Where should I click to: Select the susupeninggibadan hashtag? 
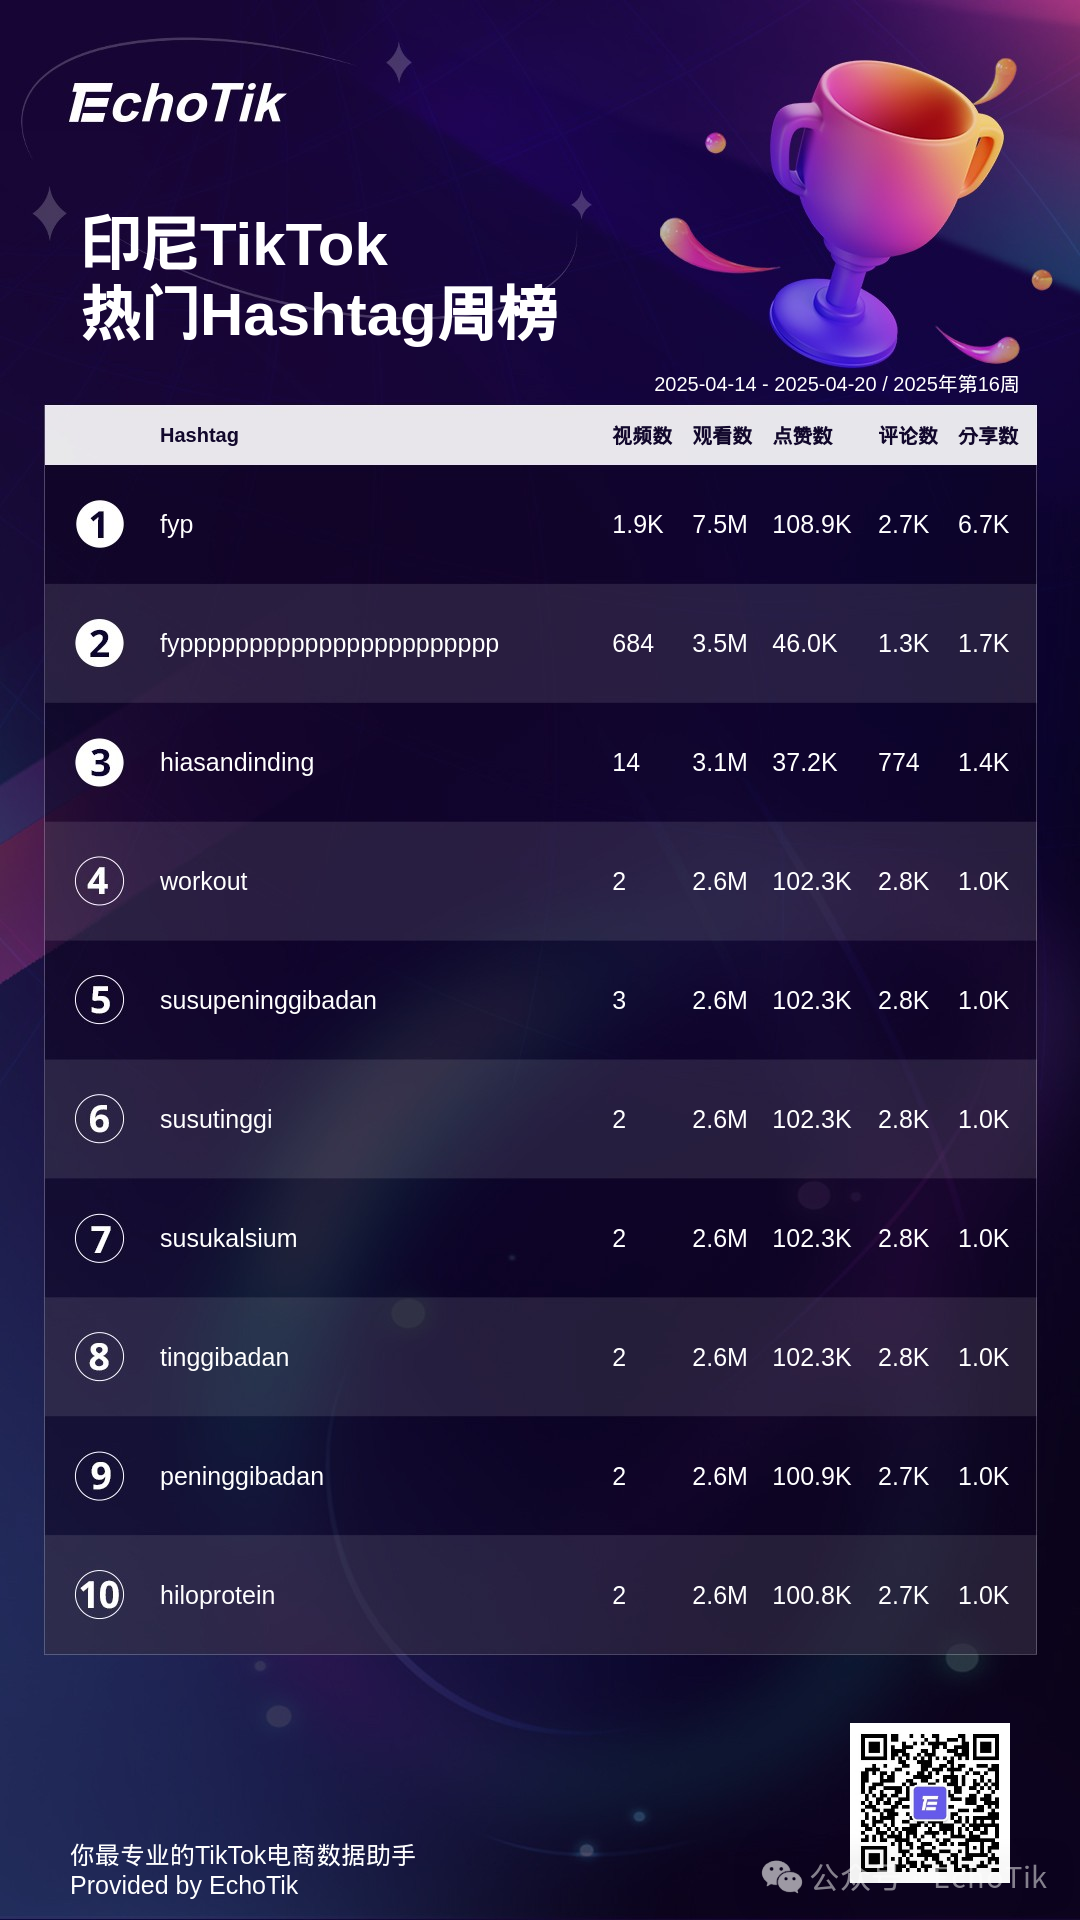tap(268, 1001)
